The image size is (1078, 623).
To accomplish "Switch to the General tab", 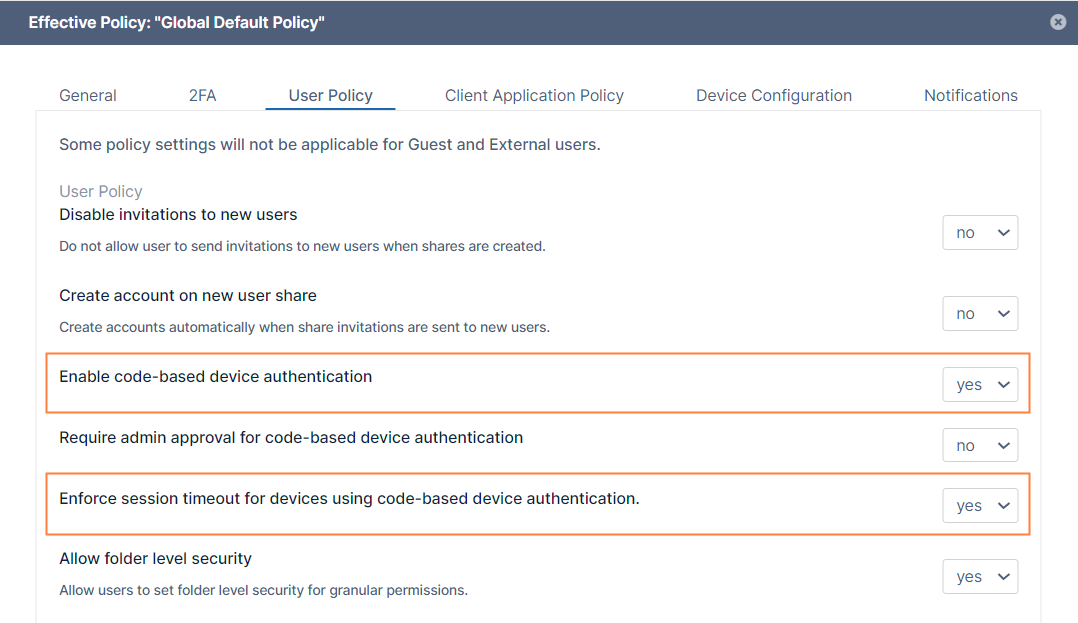I will (x=88, y=95).
